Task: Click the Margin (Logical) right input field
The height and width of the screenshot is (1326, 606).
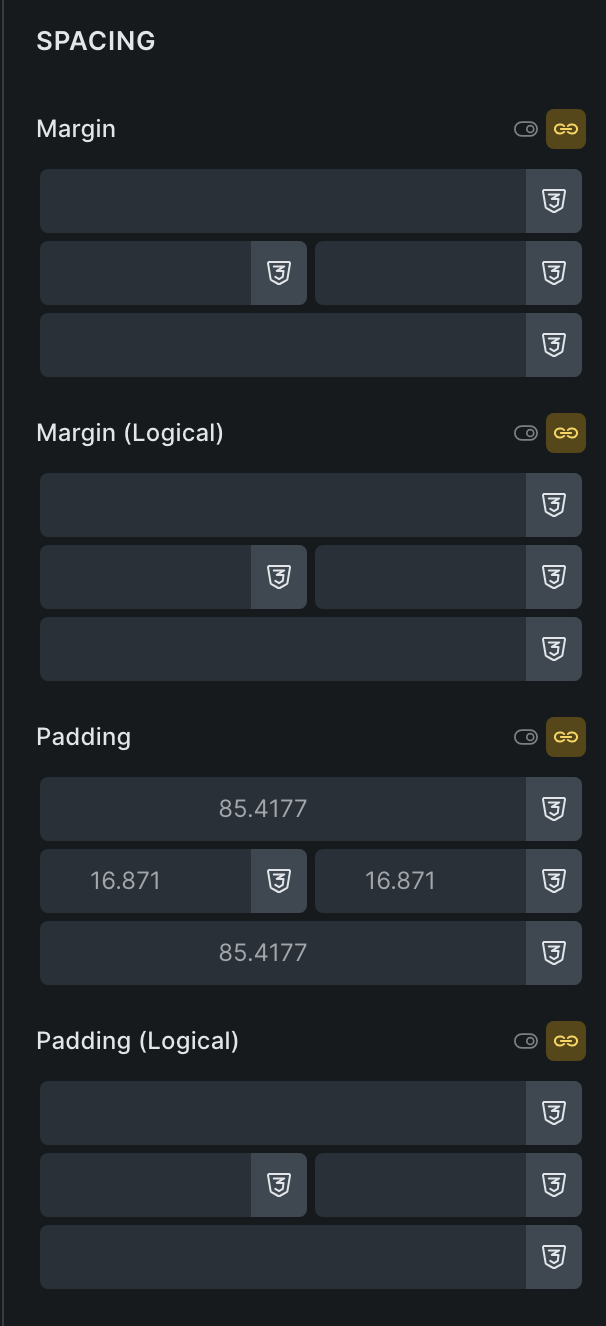Action: point(420,577)
